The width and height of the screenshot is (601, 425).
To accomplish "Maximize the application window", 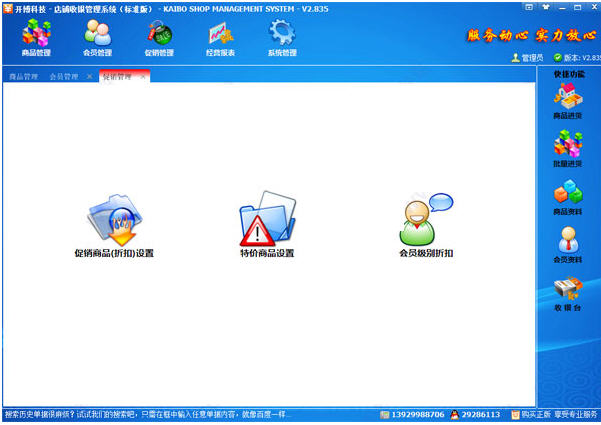I will [578, 7].
